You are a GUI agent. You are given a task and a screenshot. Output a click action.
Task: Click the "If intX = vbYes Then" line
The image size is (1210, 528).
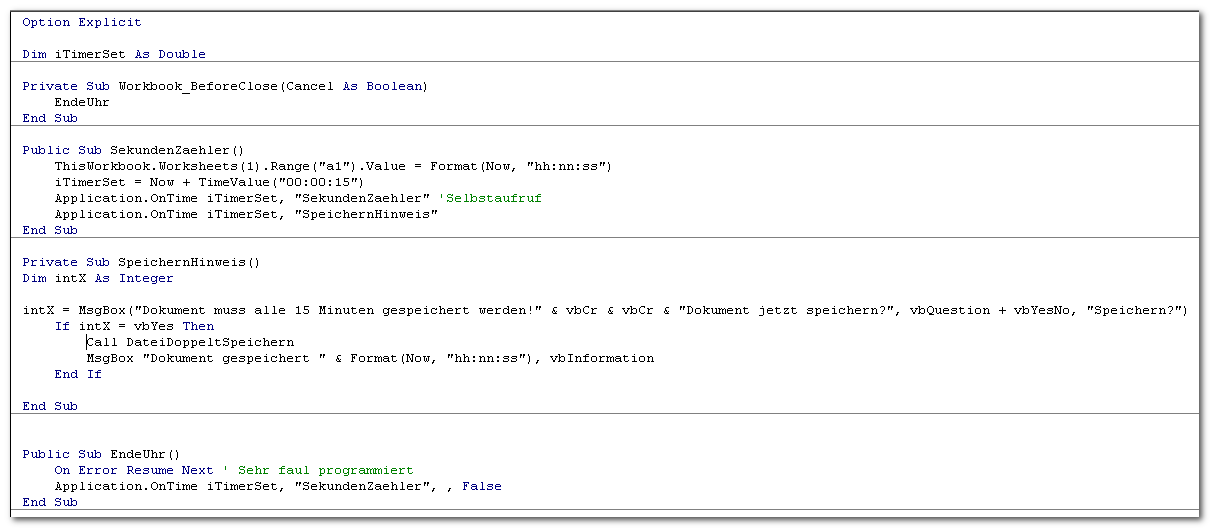pos(134,326)
